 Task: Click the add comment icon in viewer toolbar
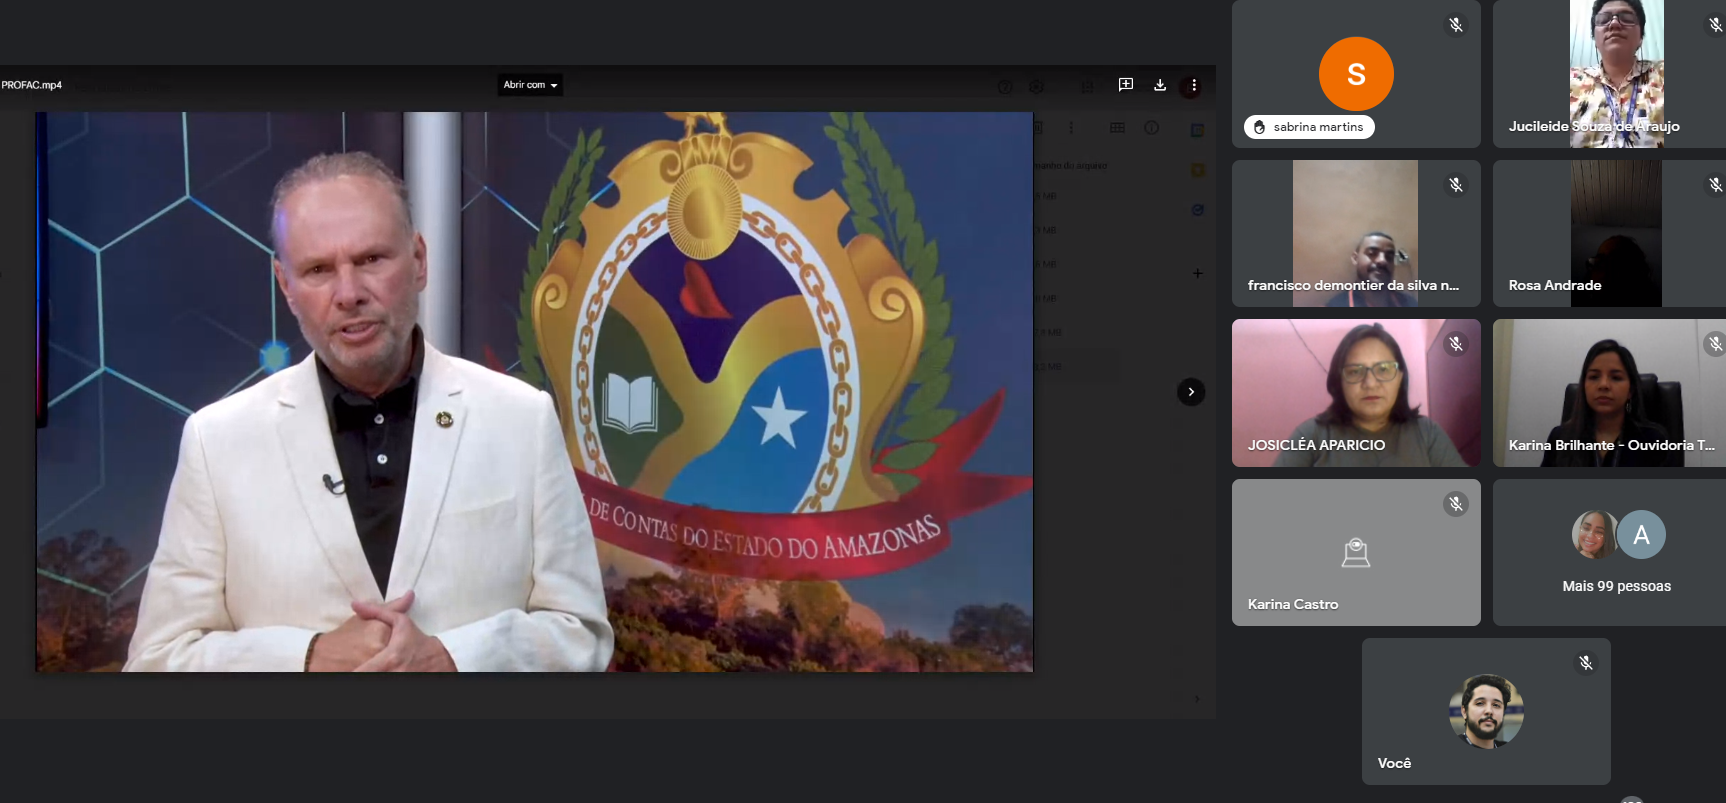point(1125,85)
